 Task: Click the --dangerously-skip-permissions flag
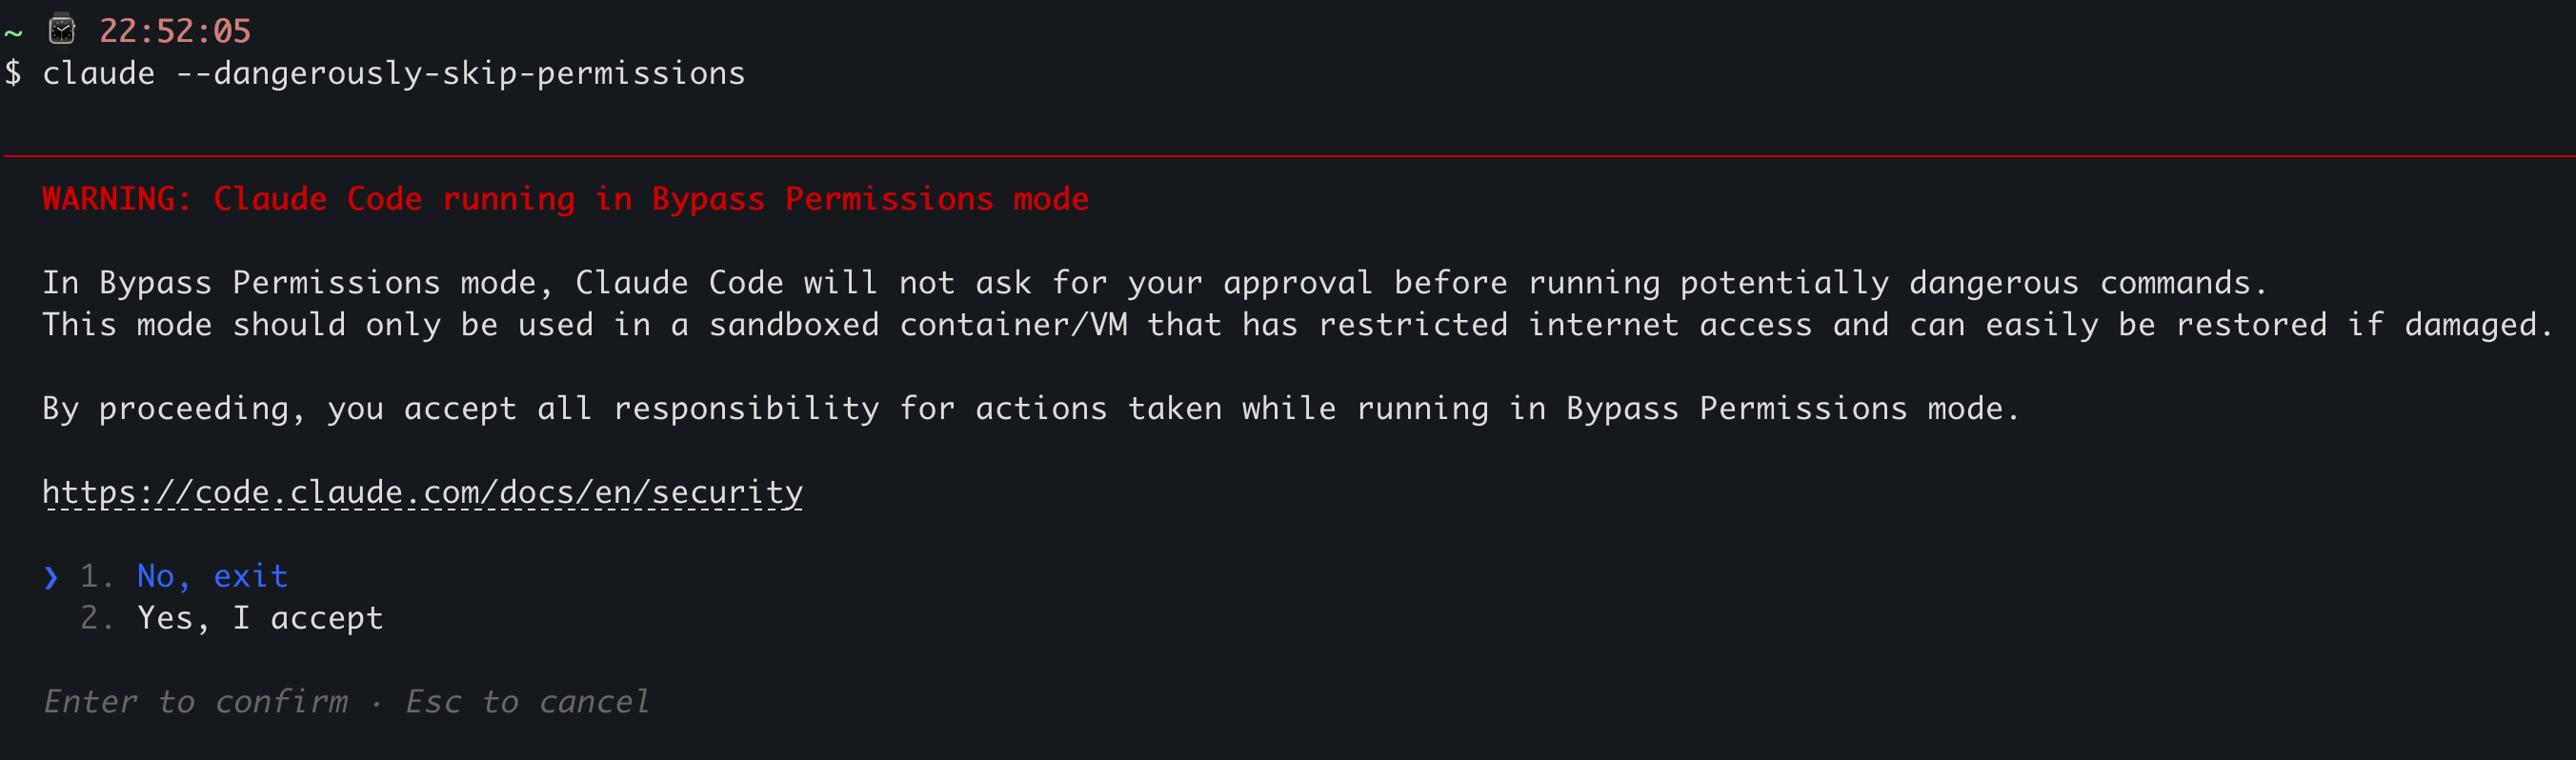click(460, 73)
